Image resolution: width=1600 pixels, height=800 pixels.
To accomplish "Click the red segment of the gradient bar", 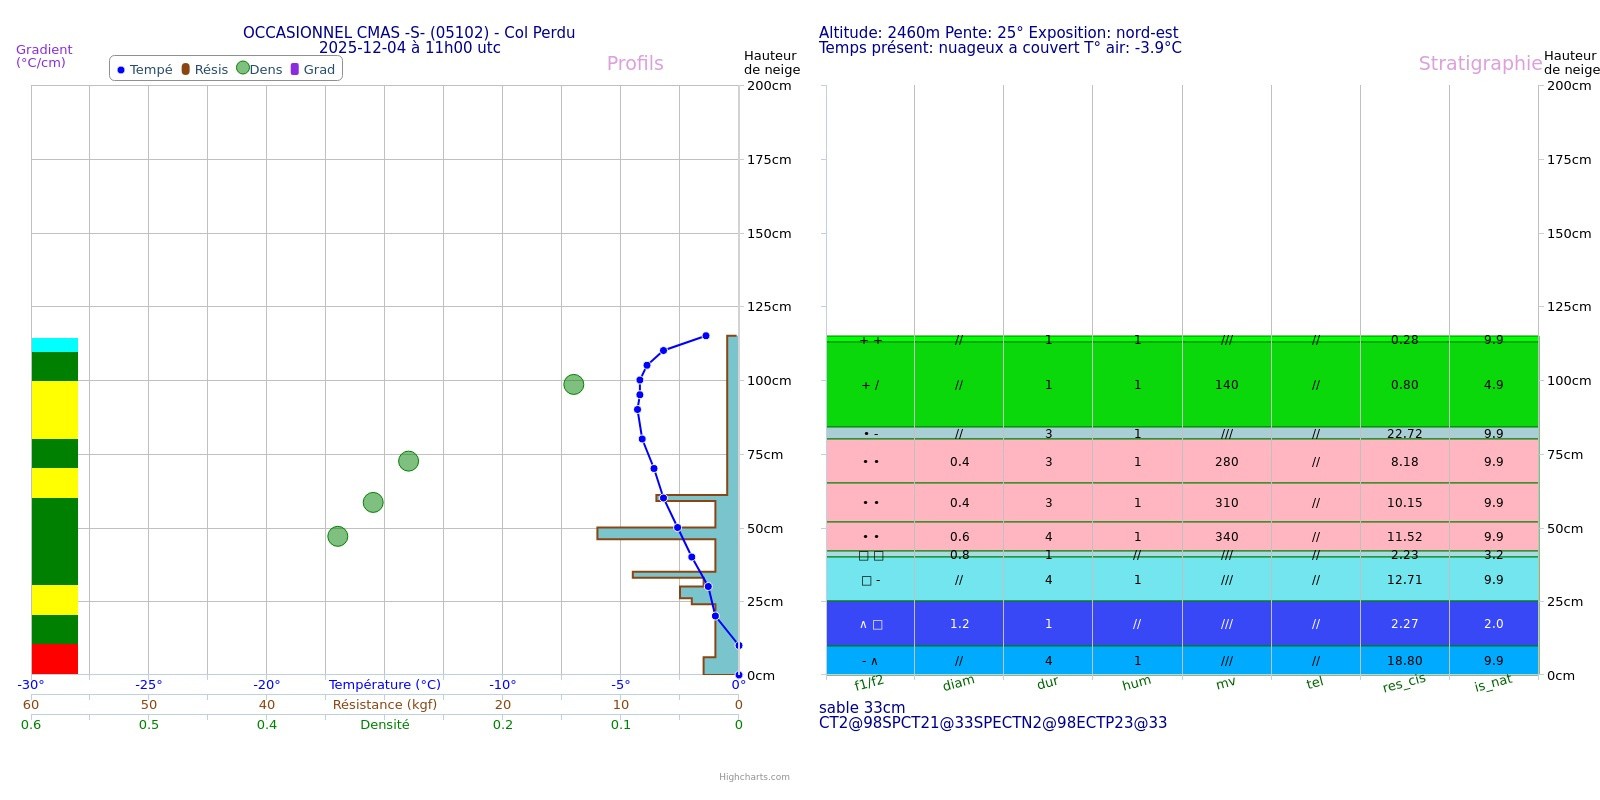I will 54,659.
